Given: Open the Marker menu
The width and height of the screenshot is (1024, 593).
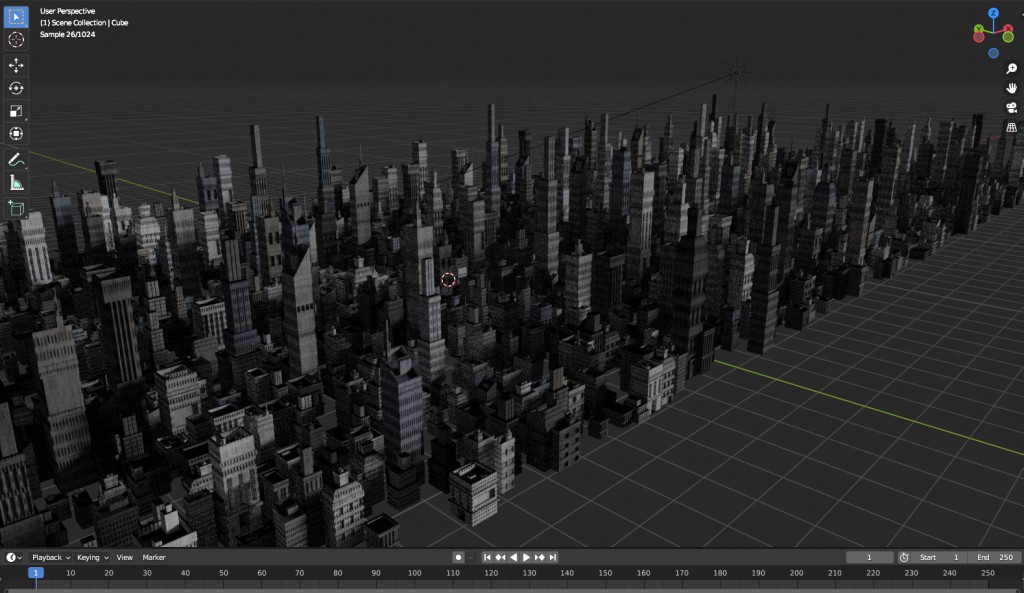Looking at the screenshot, I should pyautogui.click(x=154, y=557).
